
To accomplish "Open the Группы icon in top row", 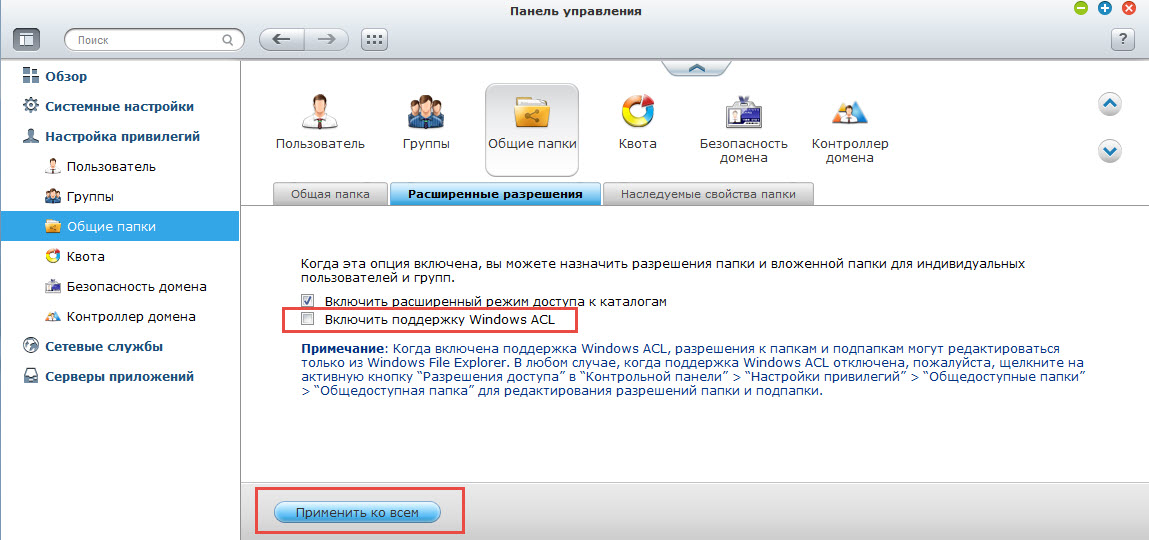I will pyautogui.click(x=426, y=122).
